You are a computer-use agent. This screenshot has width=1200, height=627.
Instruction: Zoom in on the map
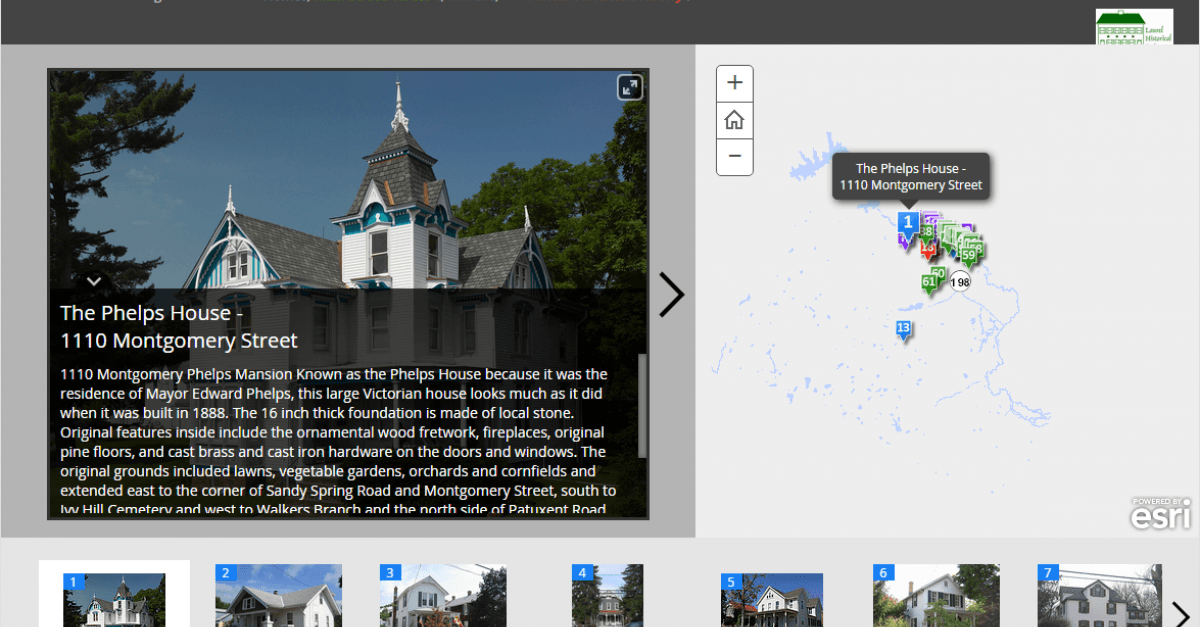pyautogui.click(x=734, y=83)
